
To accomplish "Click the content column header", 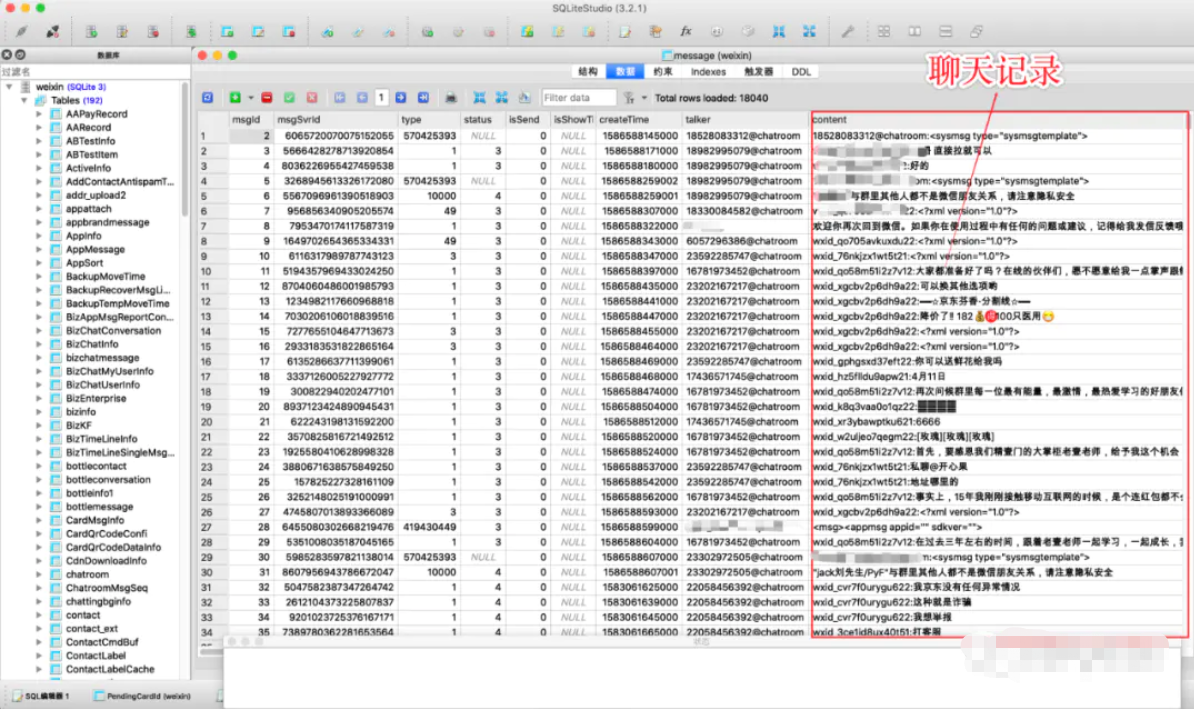I will coord(999,120).
